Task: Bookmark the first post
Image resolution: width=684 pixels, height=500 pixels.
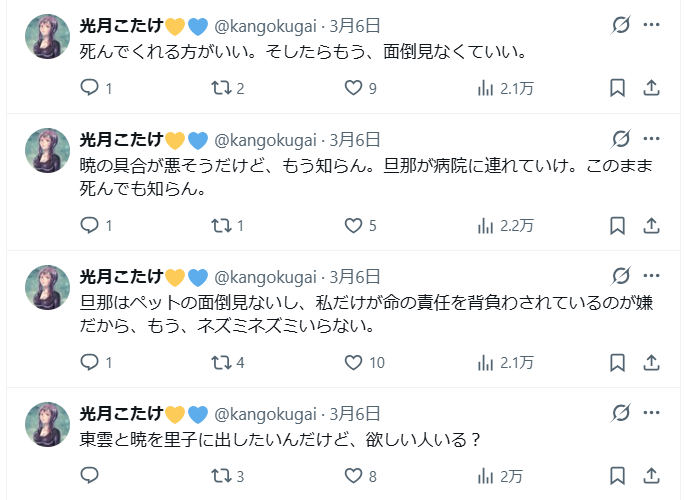Action: [617, 88]
